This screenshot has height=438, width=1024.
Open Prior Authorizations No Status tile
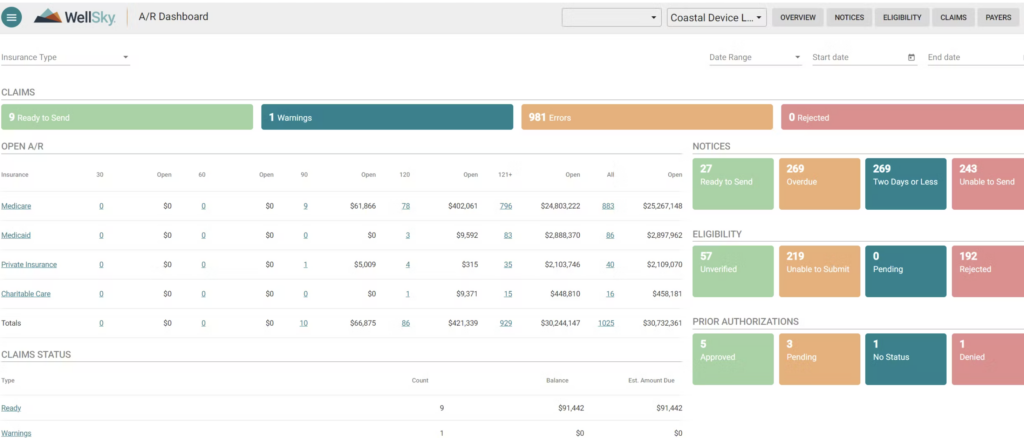coord(906,359)
